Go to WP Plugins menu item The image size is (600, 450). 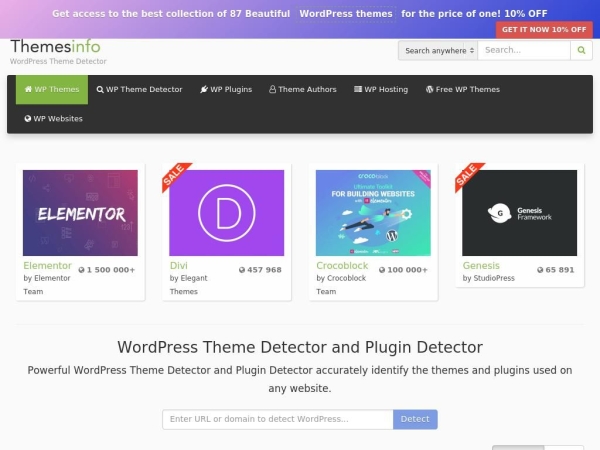[226, 90]
